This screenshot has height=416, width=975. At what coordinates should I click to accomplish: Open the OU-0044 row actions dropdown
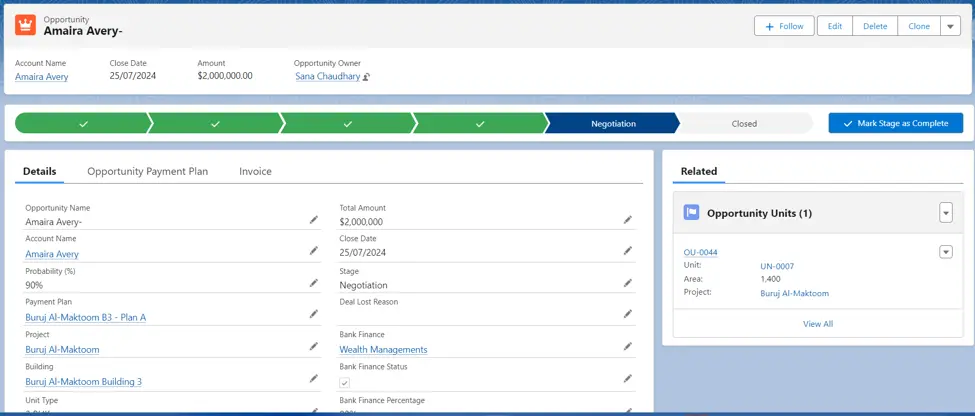[x=946, y=252]
